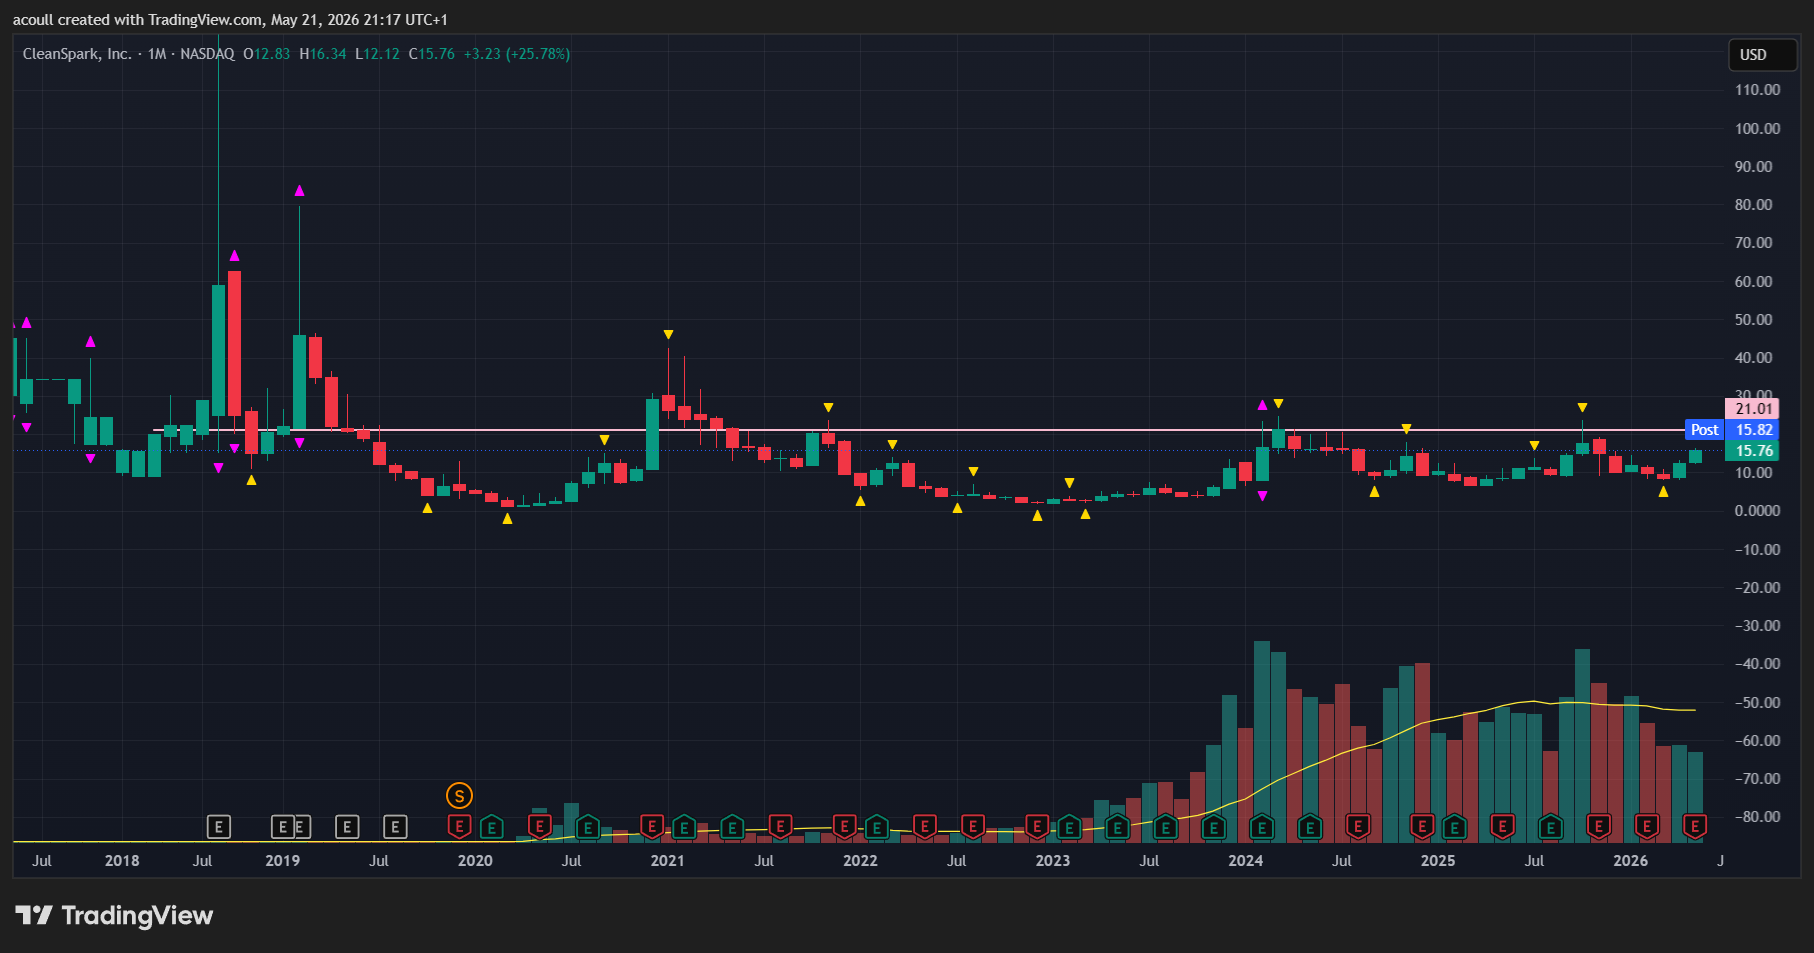Open red earnings marker just before Jul 2022
The height and width of the screenshot is (953, 1814).
[x=925, y=827]
